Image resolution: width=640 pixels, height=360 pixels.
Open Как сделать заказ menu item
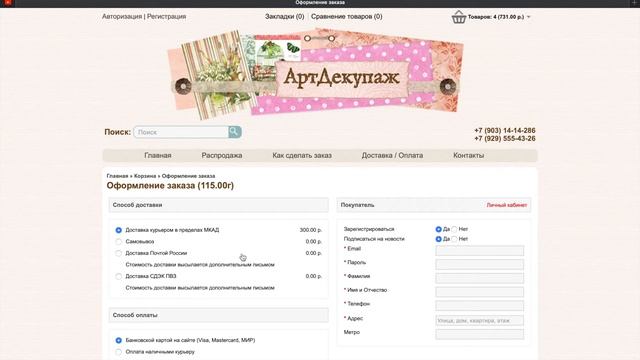(302, 156)
